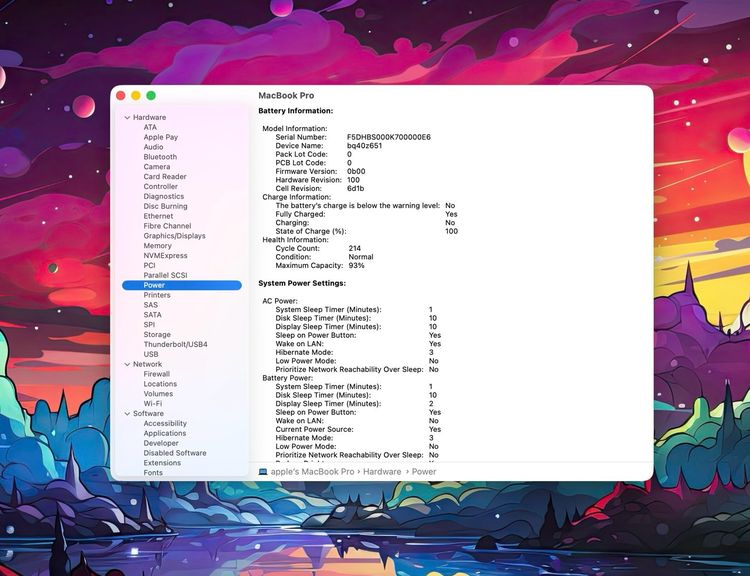Select Camera in the Hardware list

click(157, 167)
